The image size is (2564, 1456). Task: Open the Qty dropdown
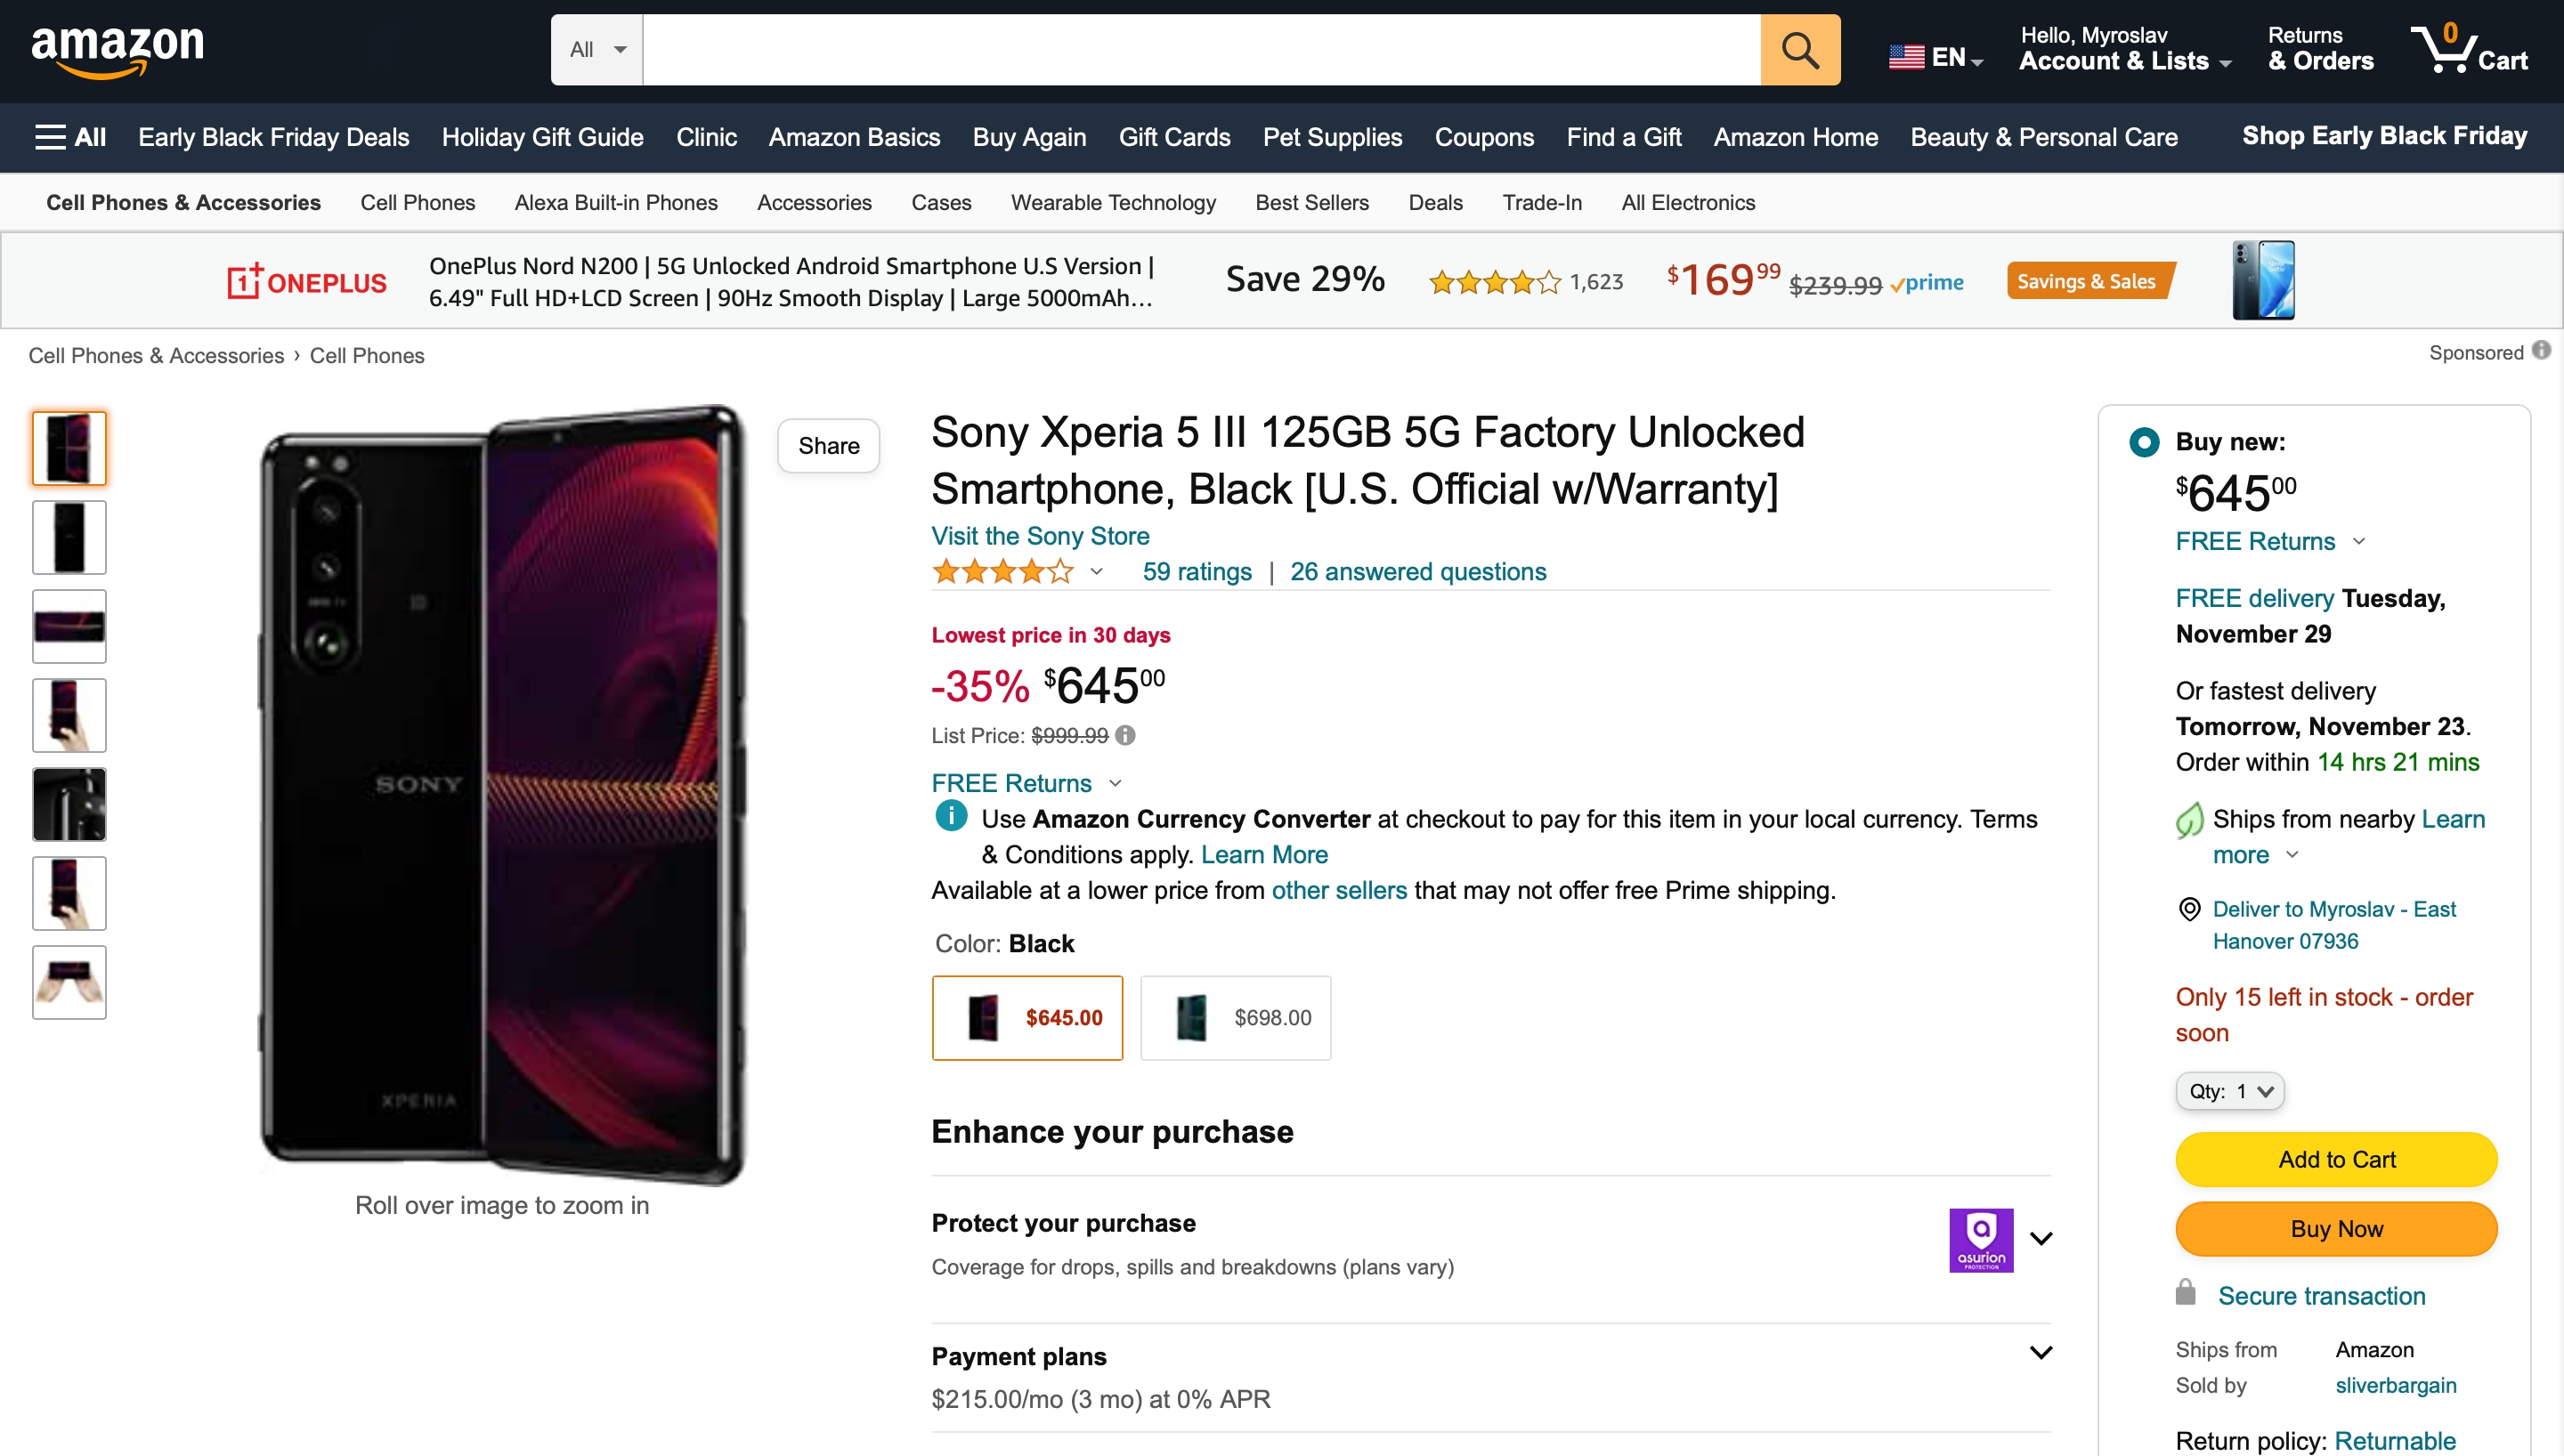(x=2231, y=1091)
